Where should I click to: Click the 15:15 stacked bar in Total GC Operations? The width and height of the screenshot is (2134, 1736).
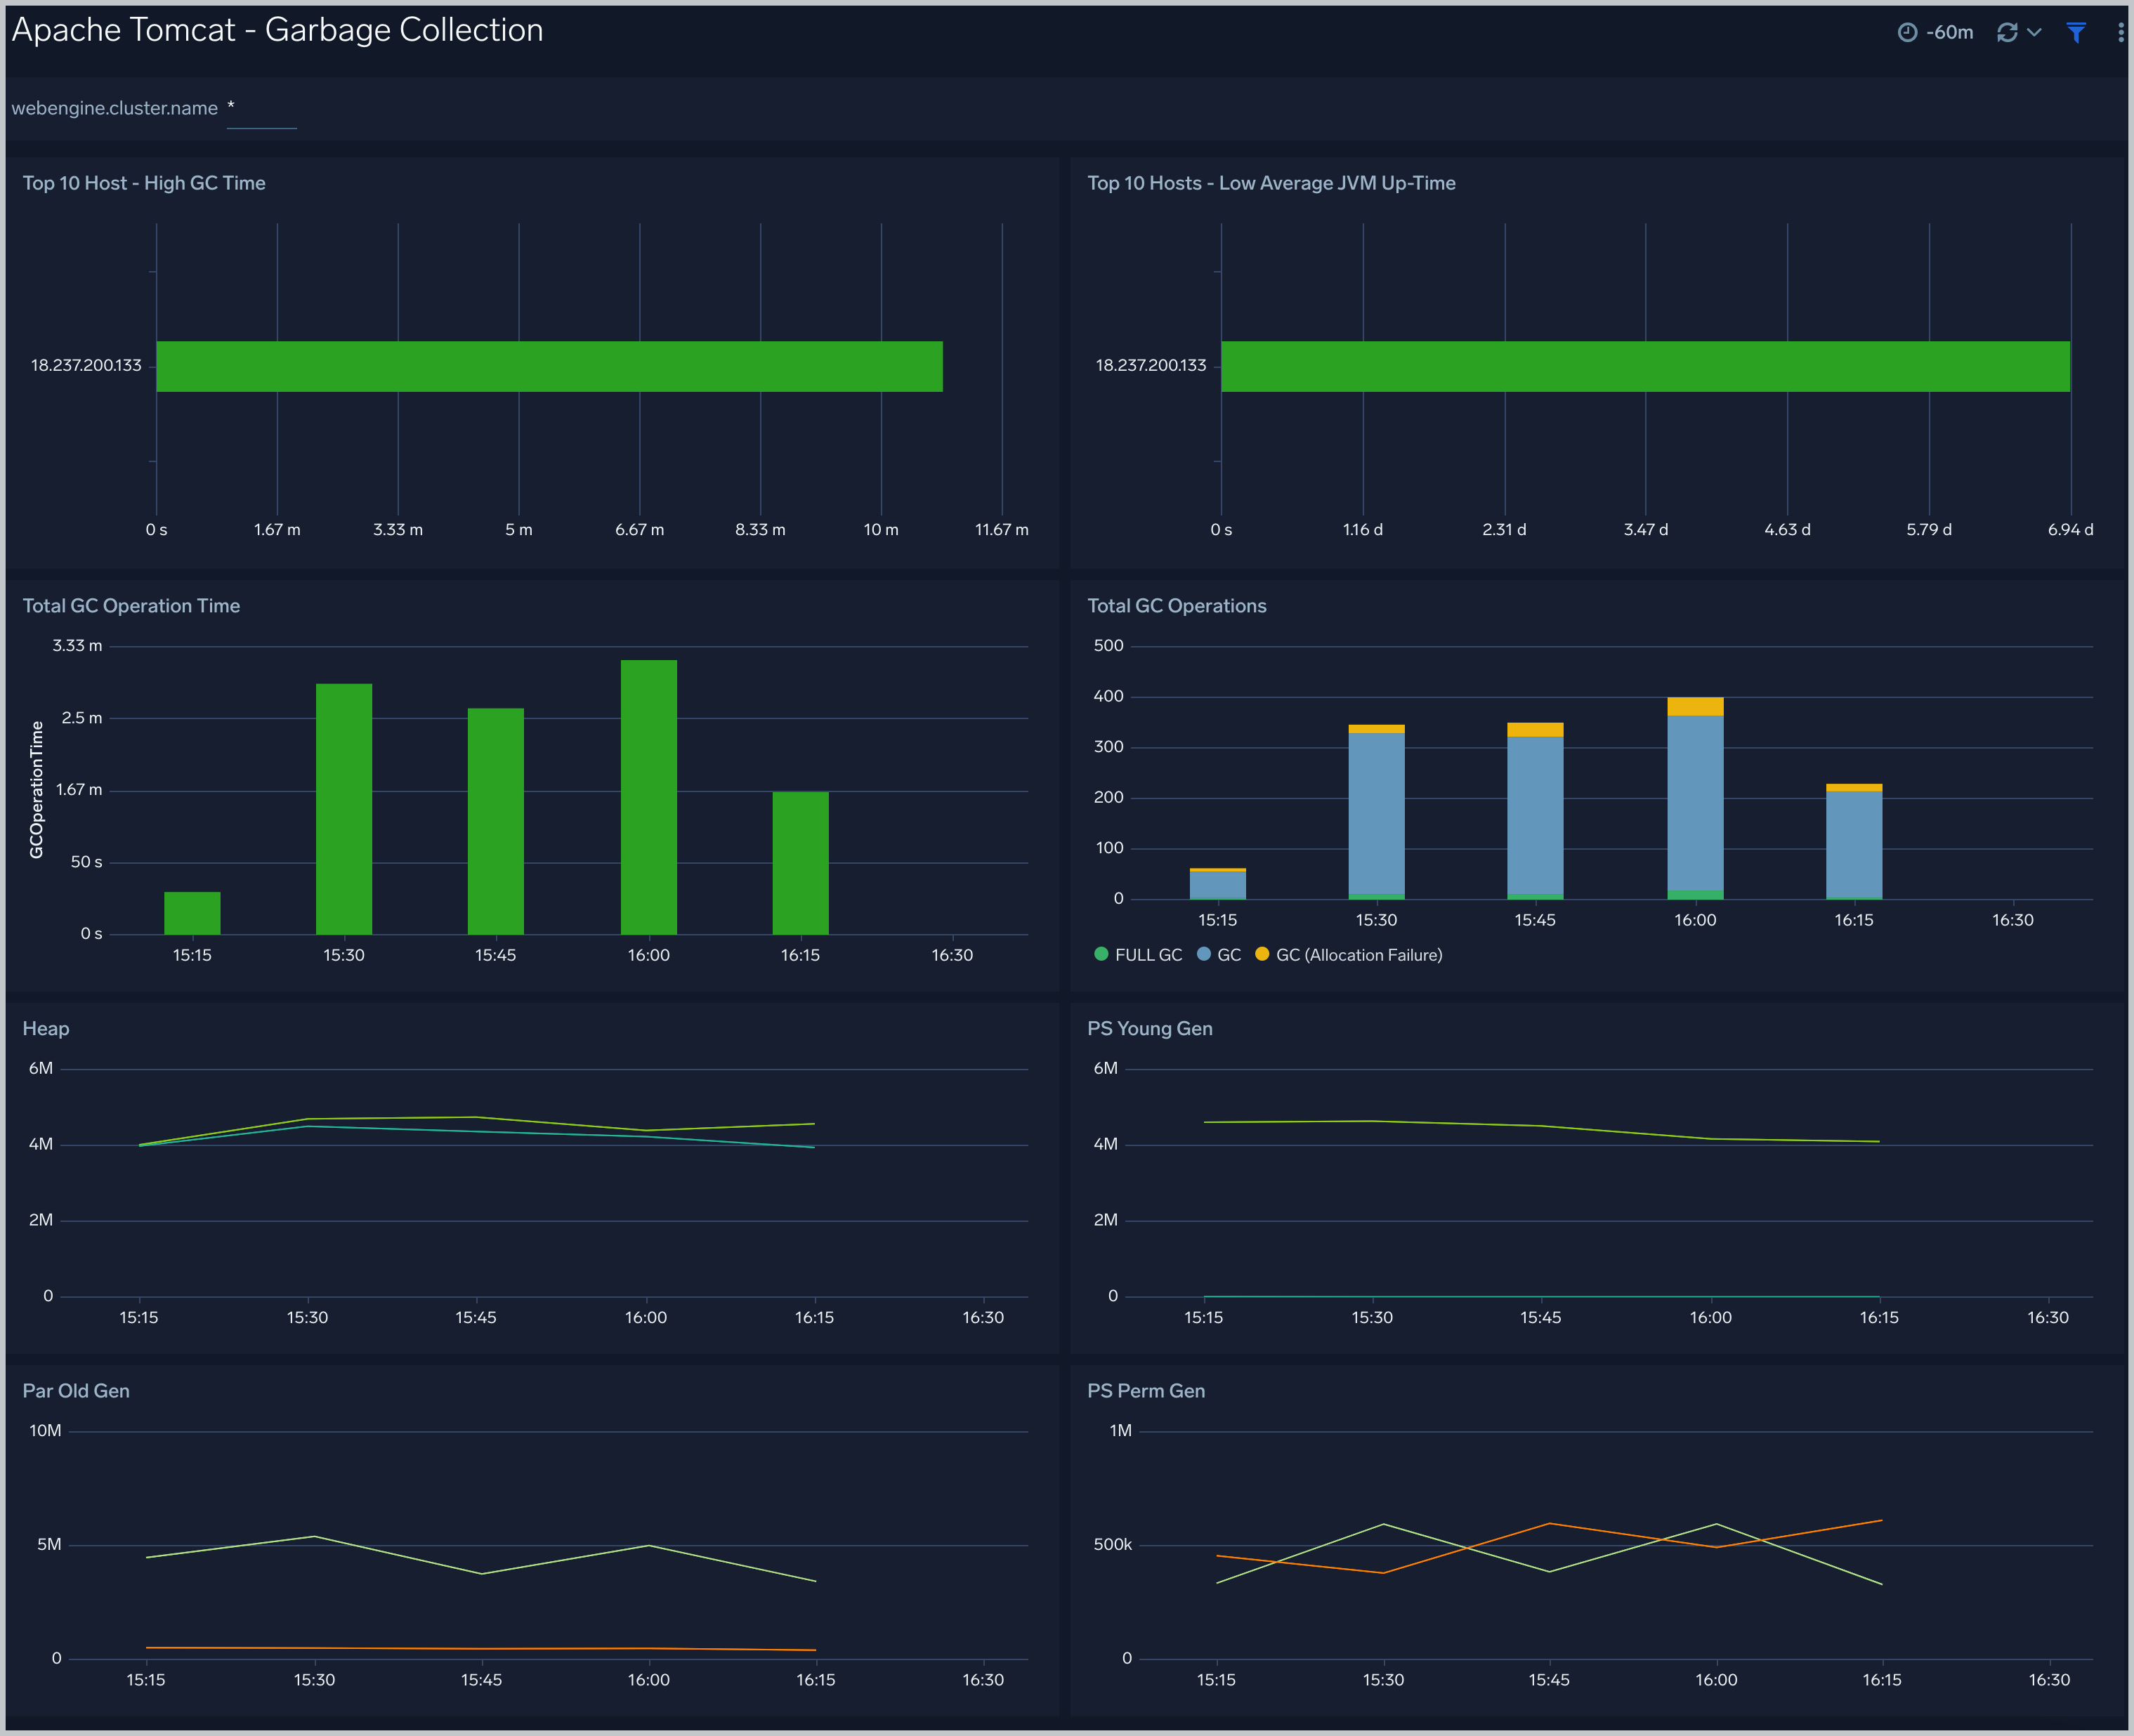click(1218, 884)
